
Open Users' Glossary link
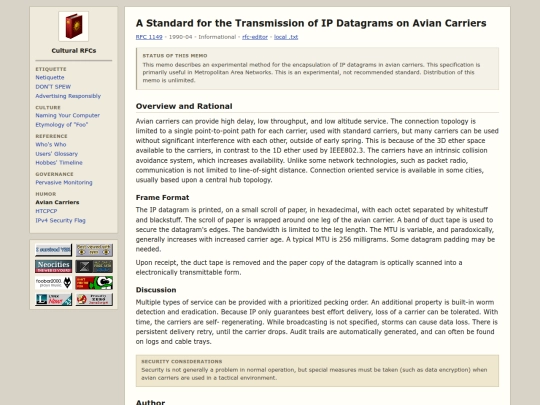[56, 154]
